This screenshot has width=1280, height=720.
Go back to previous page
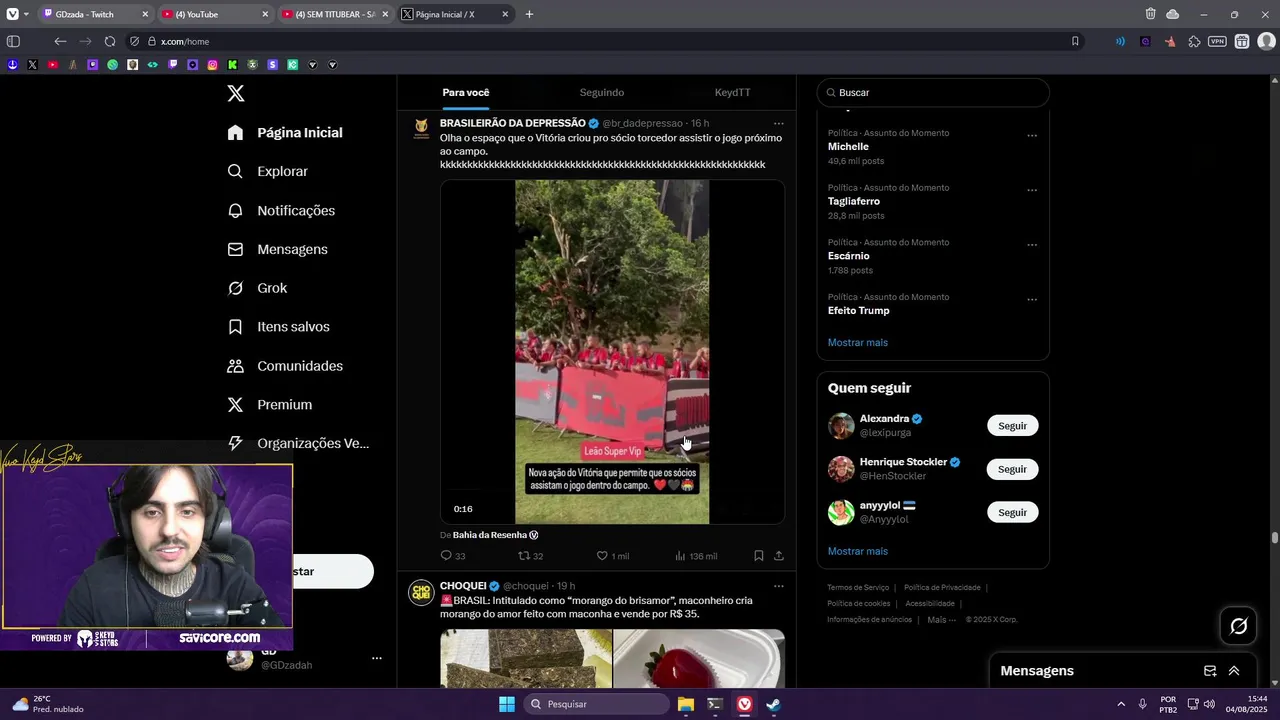coord(60,41)
